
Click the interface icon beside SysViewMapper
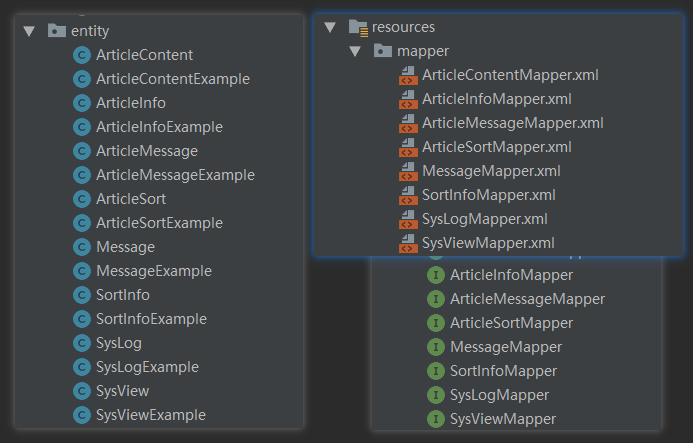(x=435, y=419)
